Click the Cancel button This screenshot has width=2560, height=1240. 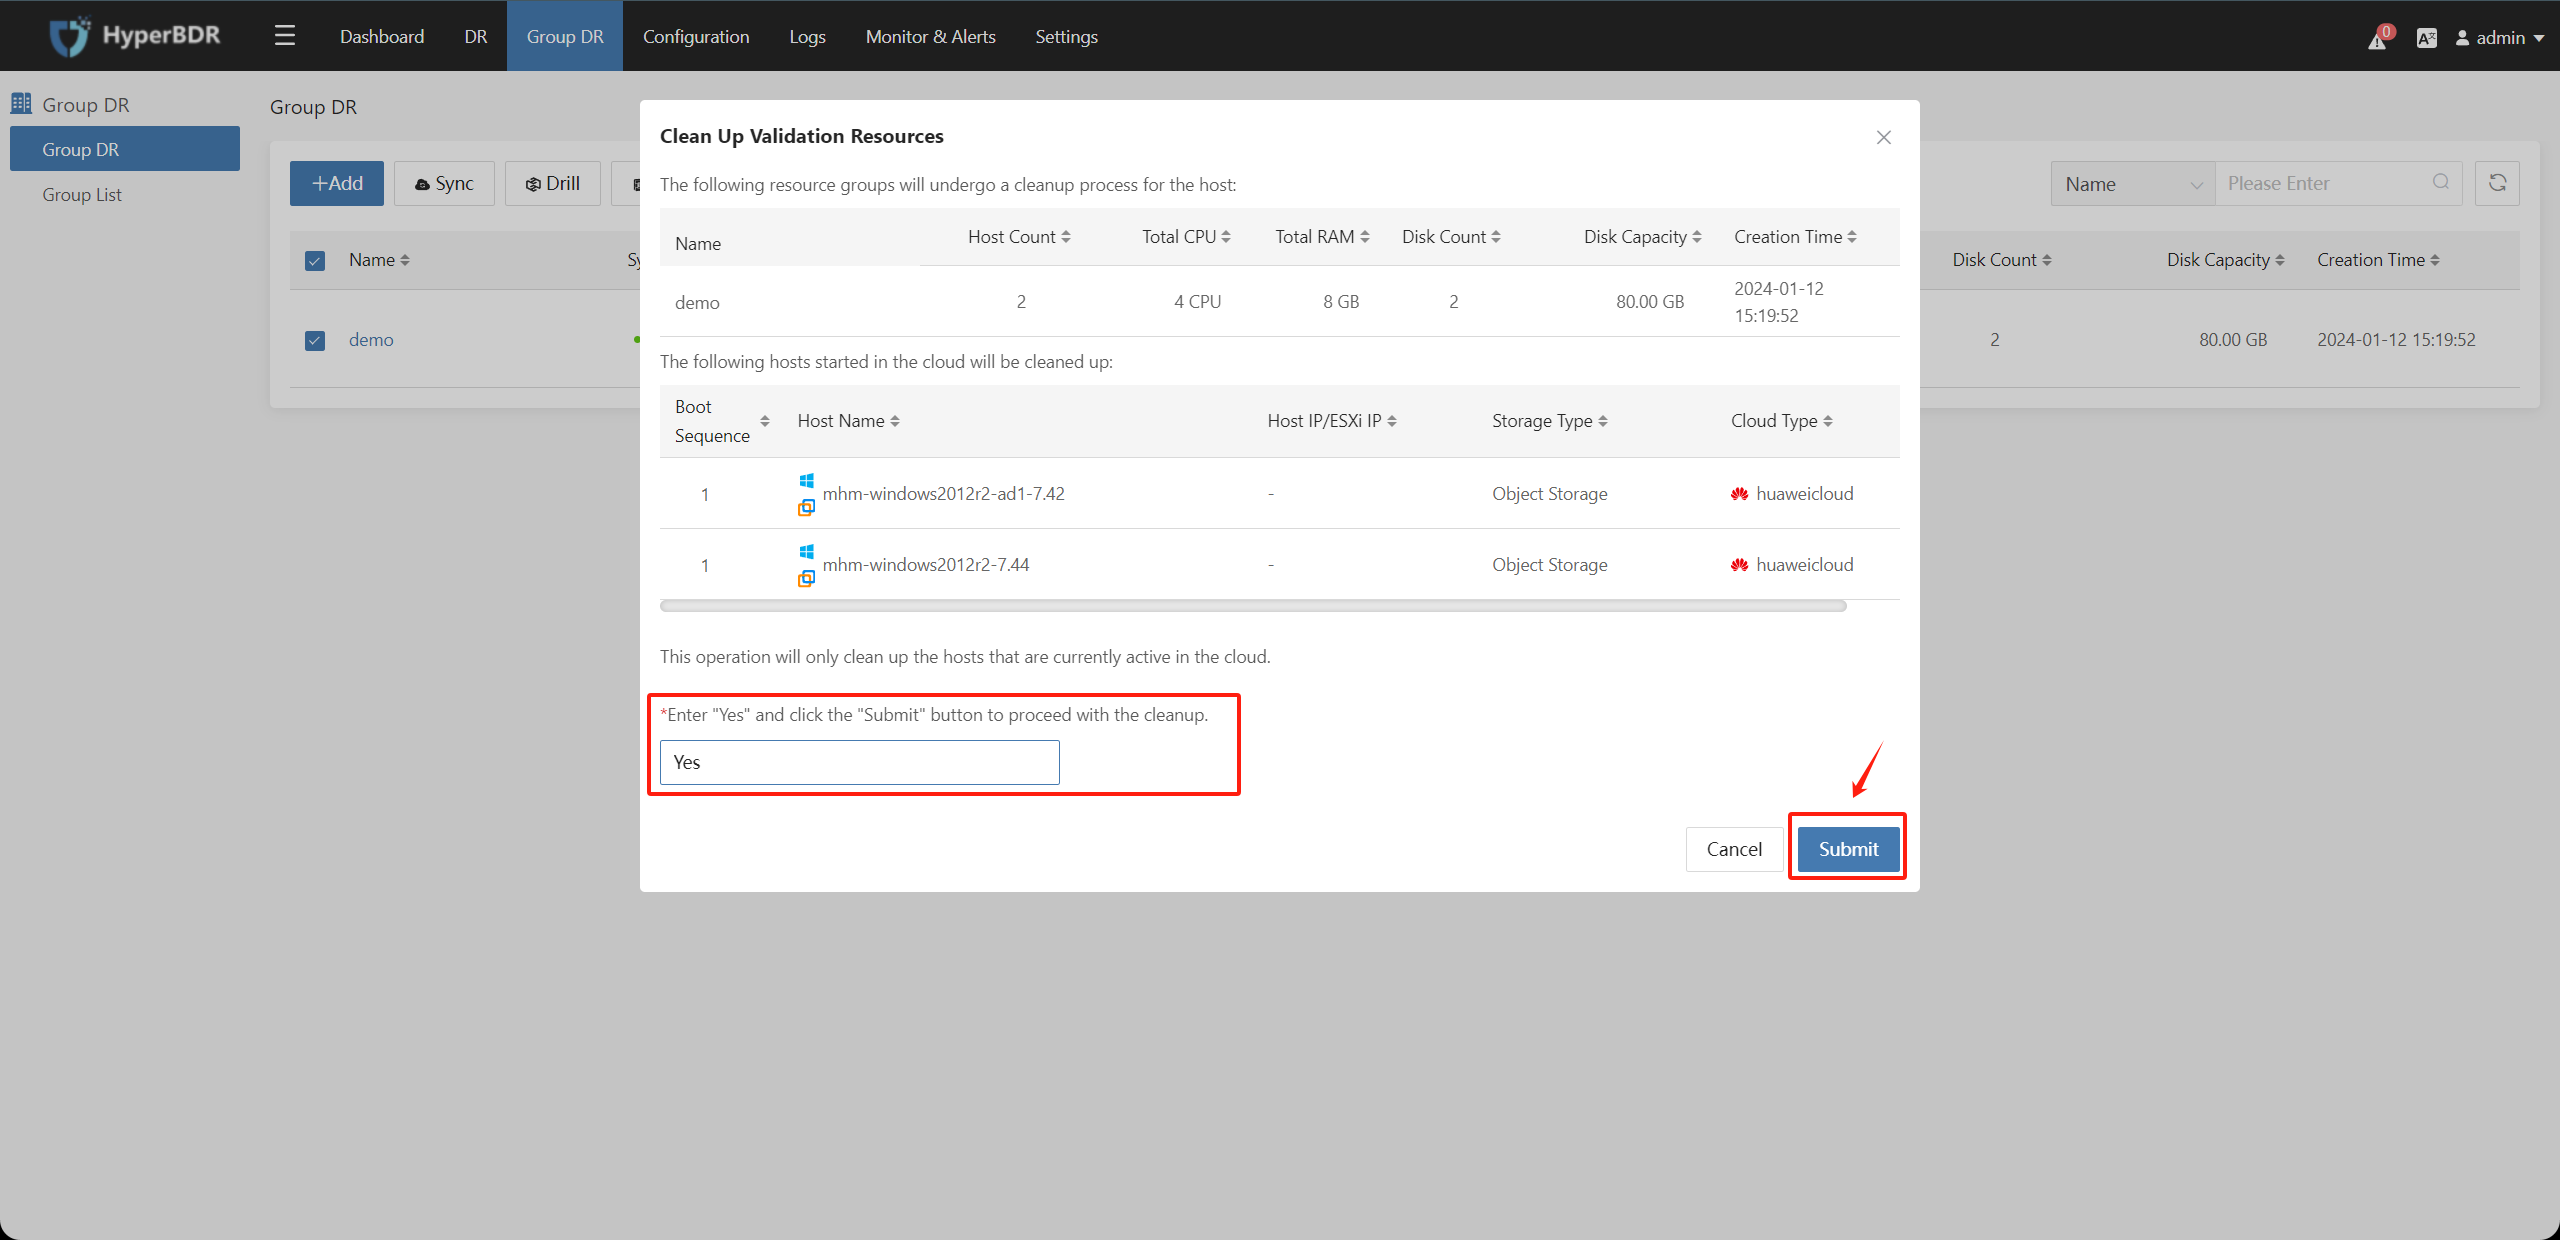point(1732,848)
